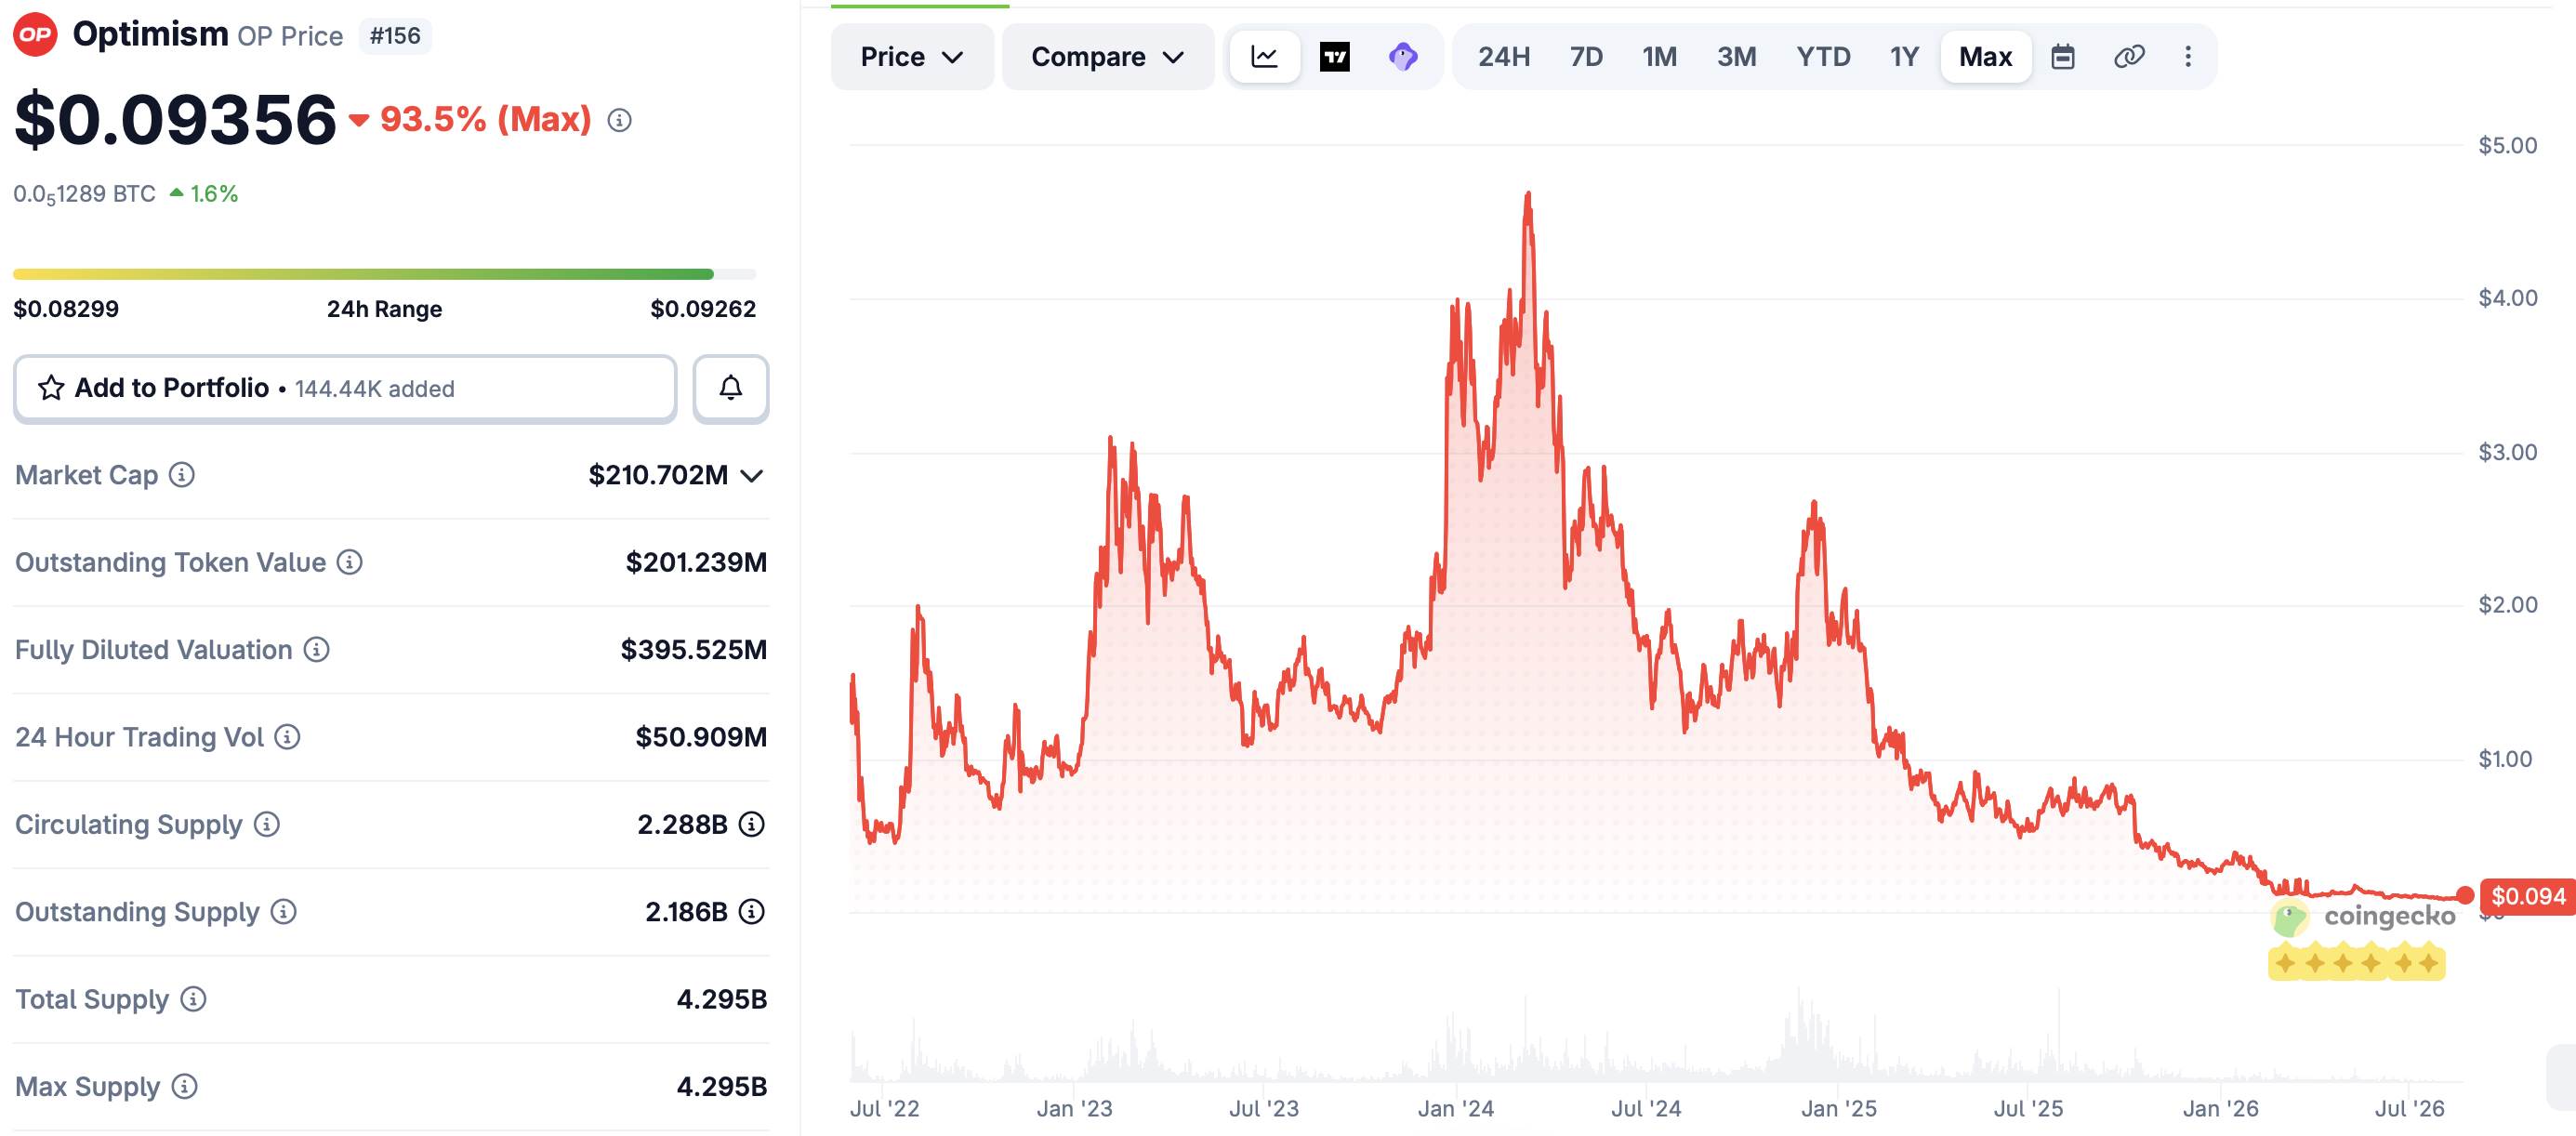The image size is (2576, 1136).
Task: Open the three-dot chart options menu
Action: point(2188,57)
